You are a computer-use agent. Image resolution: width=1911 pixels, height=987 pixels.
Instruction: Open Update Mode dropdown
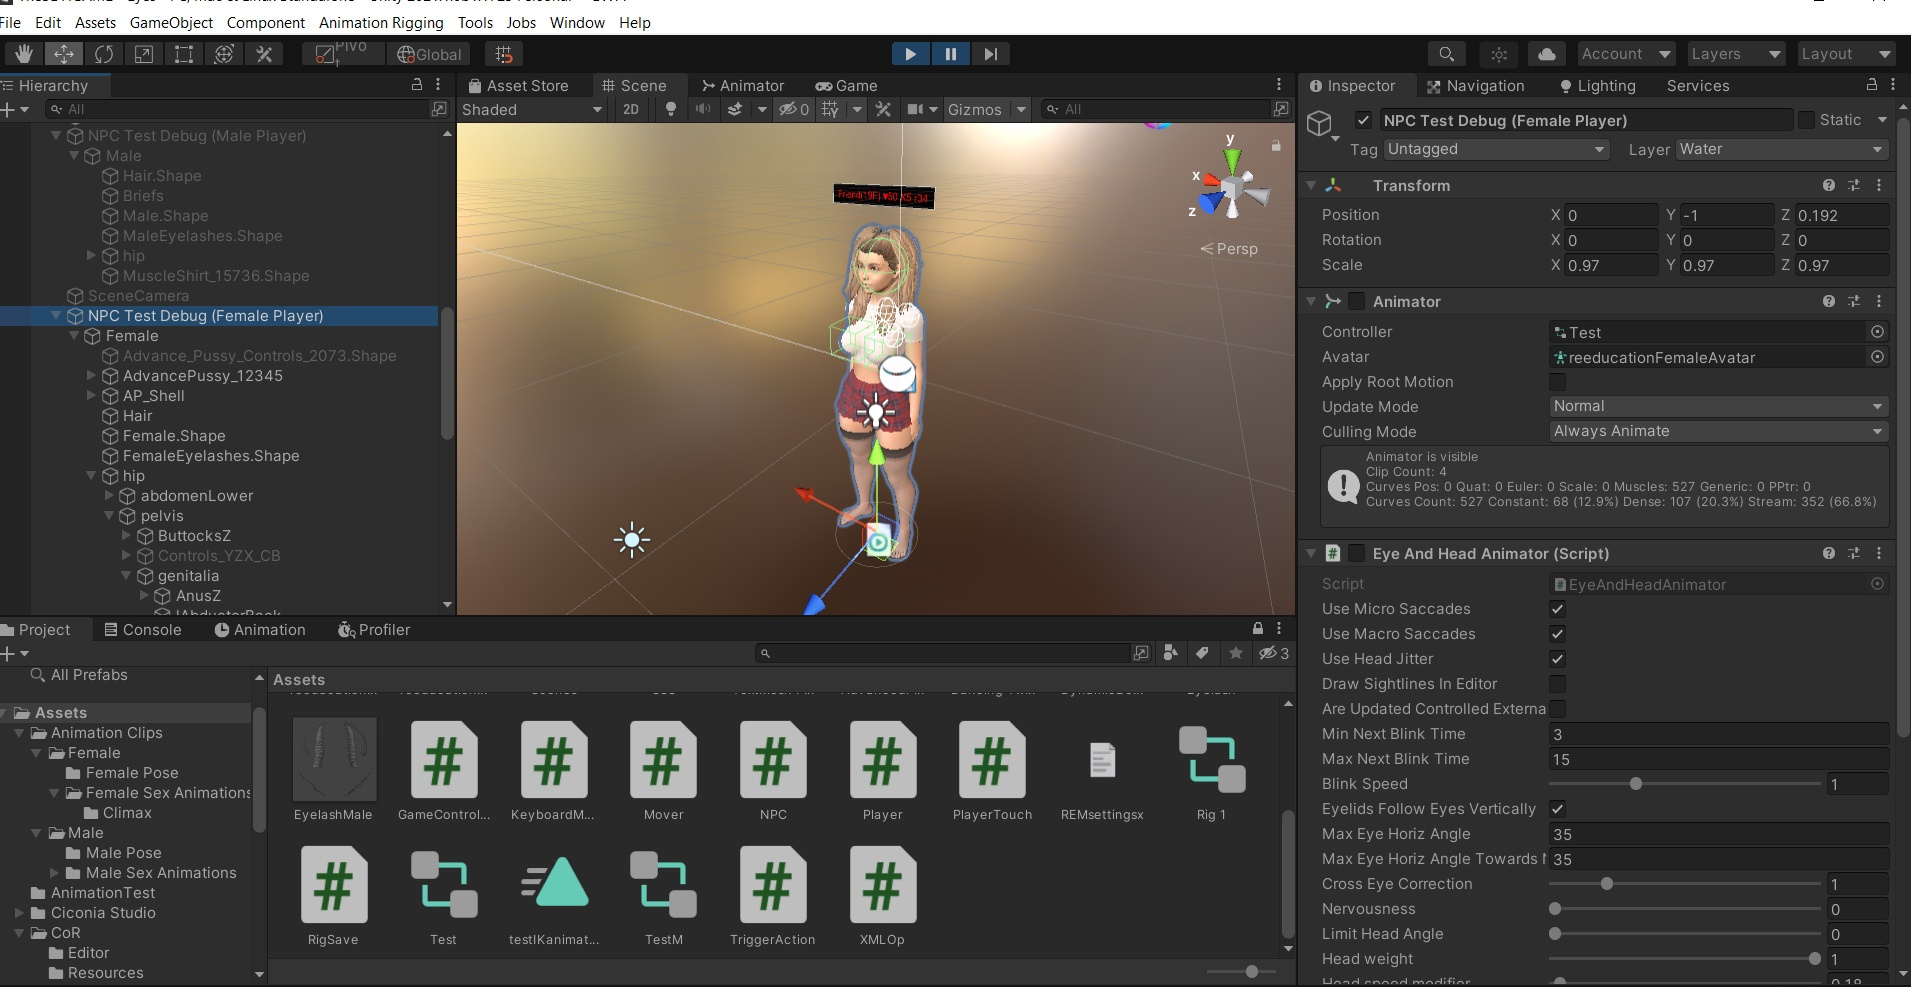pos(1718,407)
